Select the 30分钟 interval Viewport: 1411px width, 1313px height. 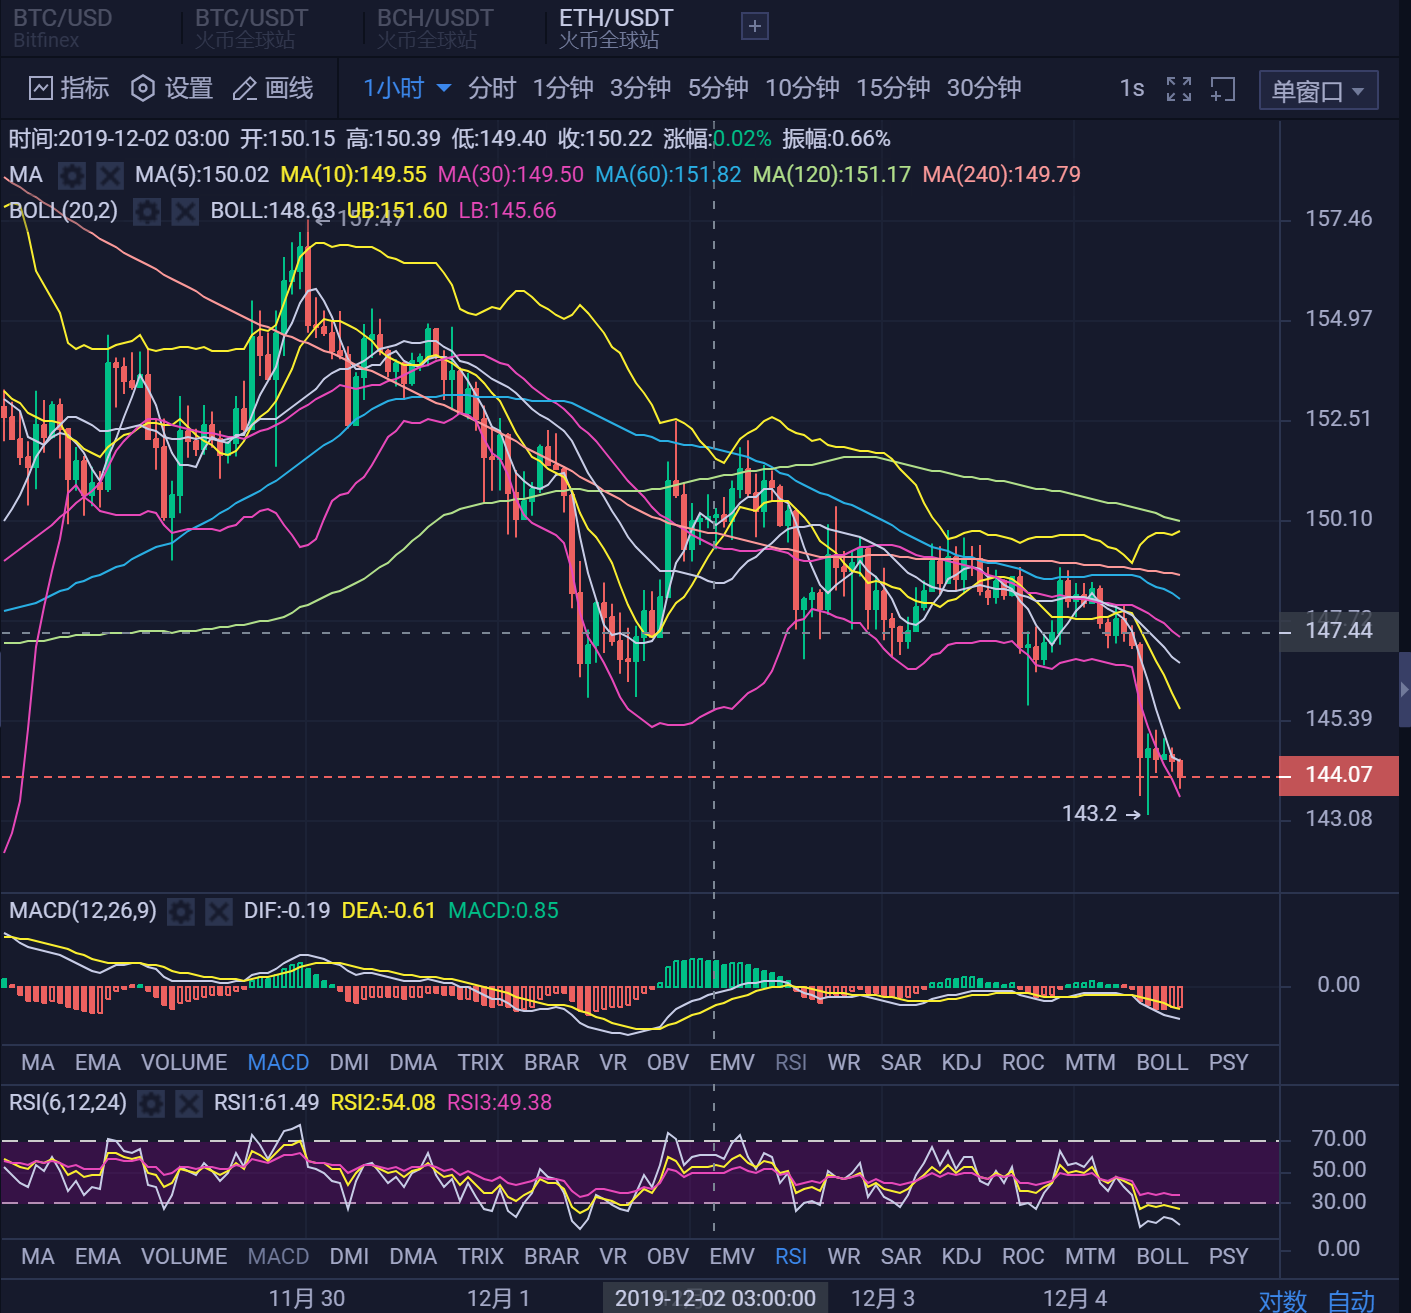click(x=984, y=89)
